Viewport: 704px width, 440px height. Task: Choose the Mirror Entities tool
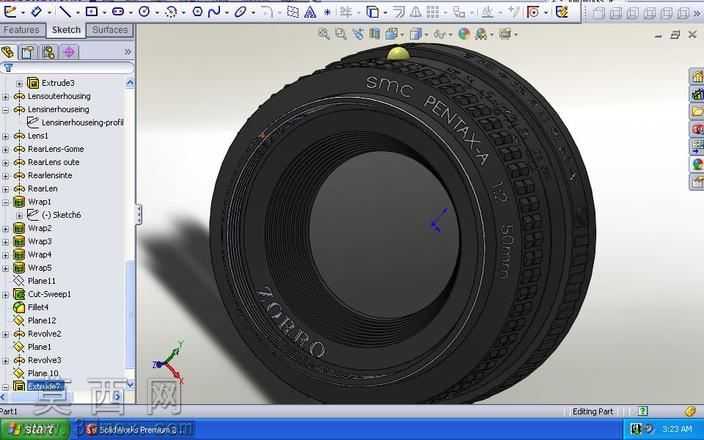click(x=416, y=12)
